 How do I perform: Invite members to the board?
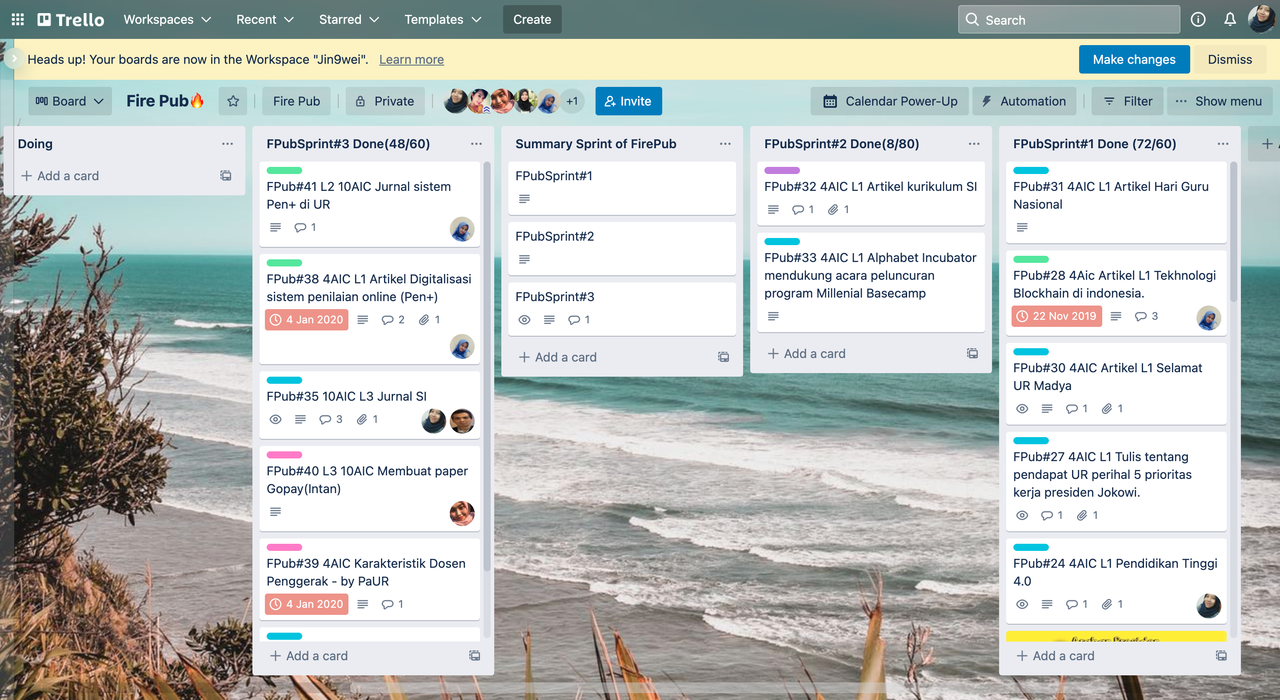coord(628,101)
